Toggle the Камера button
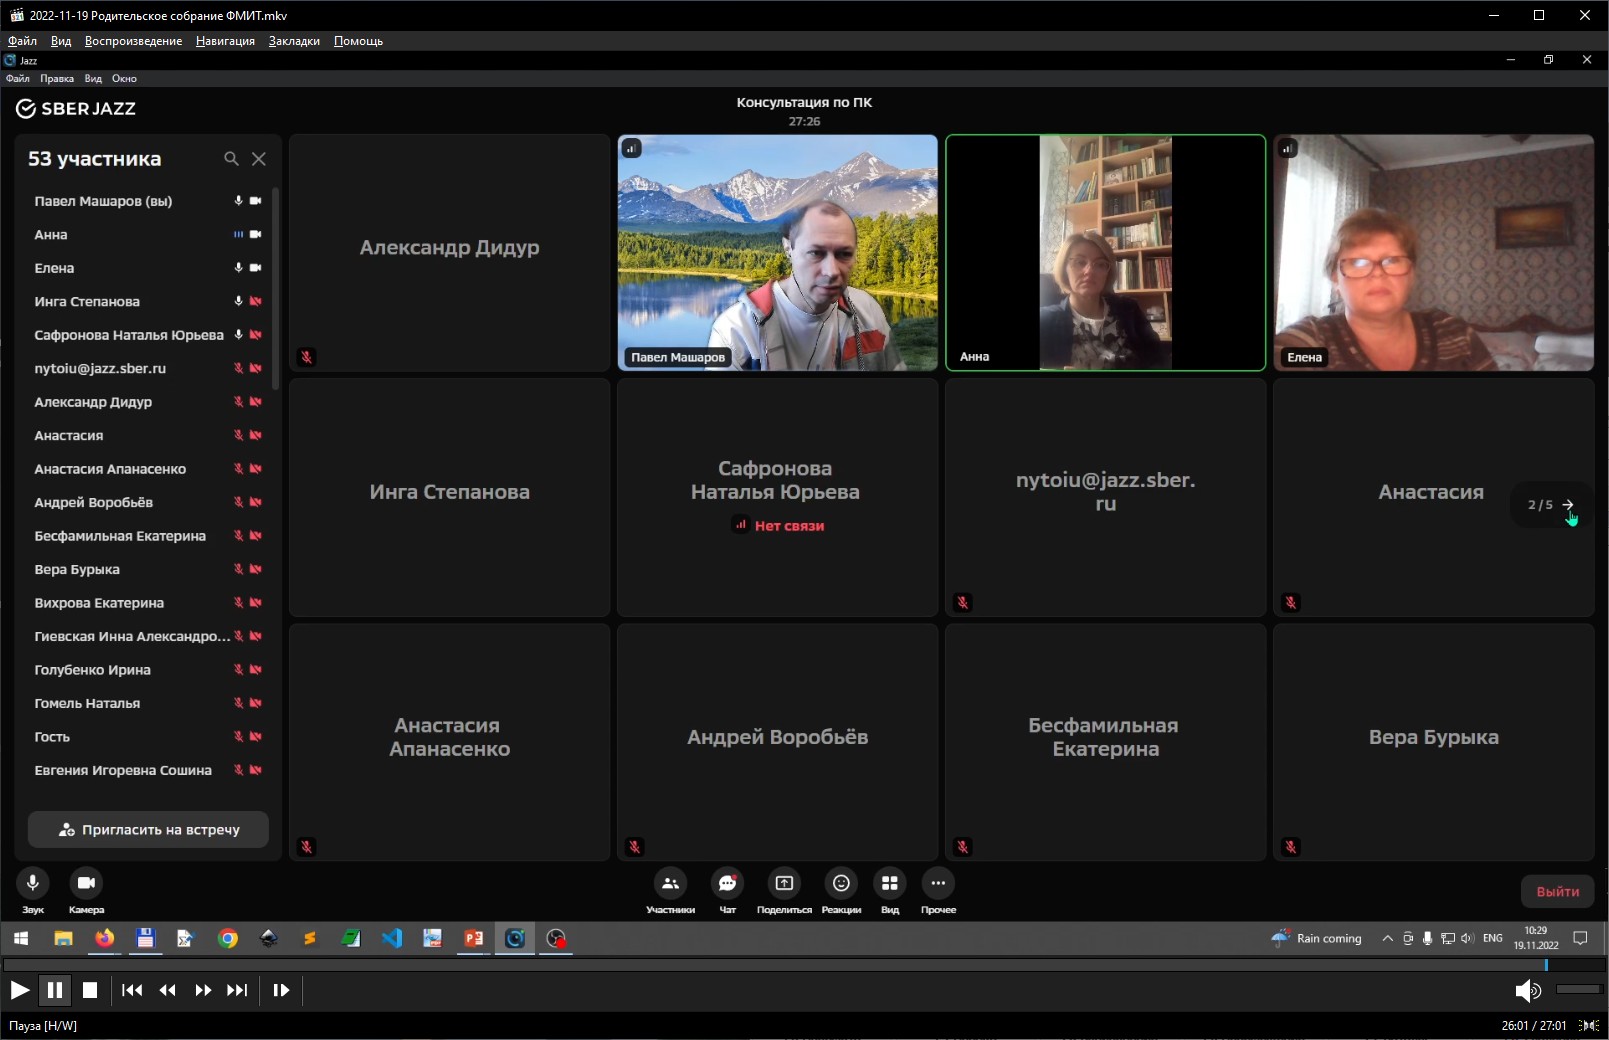 click(x=86, y=883)
